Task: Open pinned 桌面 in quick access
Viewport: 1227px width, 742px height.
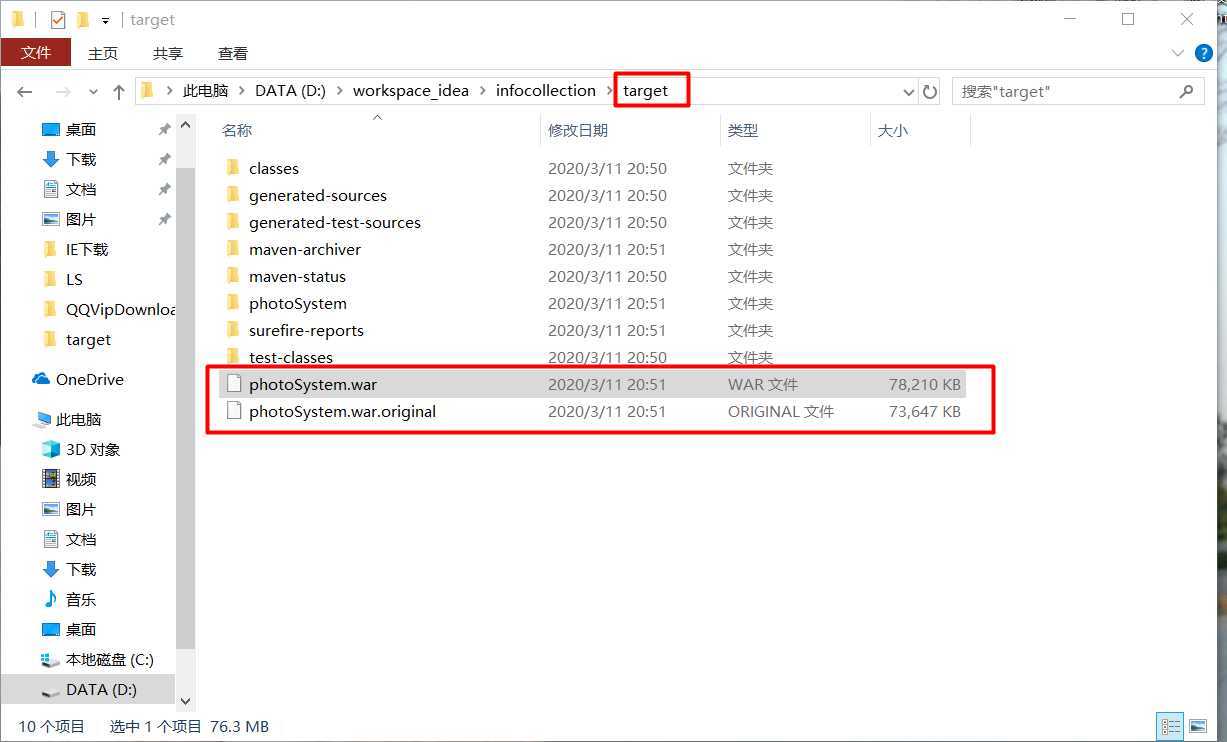Action: [x=81, y=129]
